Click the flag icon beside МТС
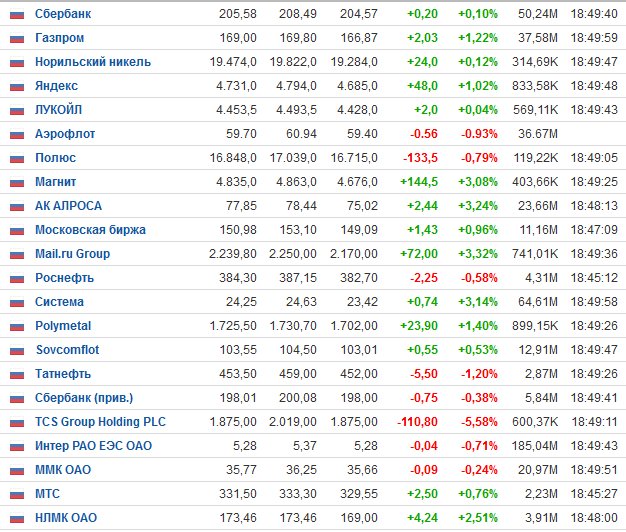The width and height of the screenshot is (626, 532). click(17, 494)
